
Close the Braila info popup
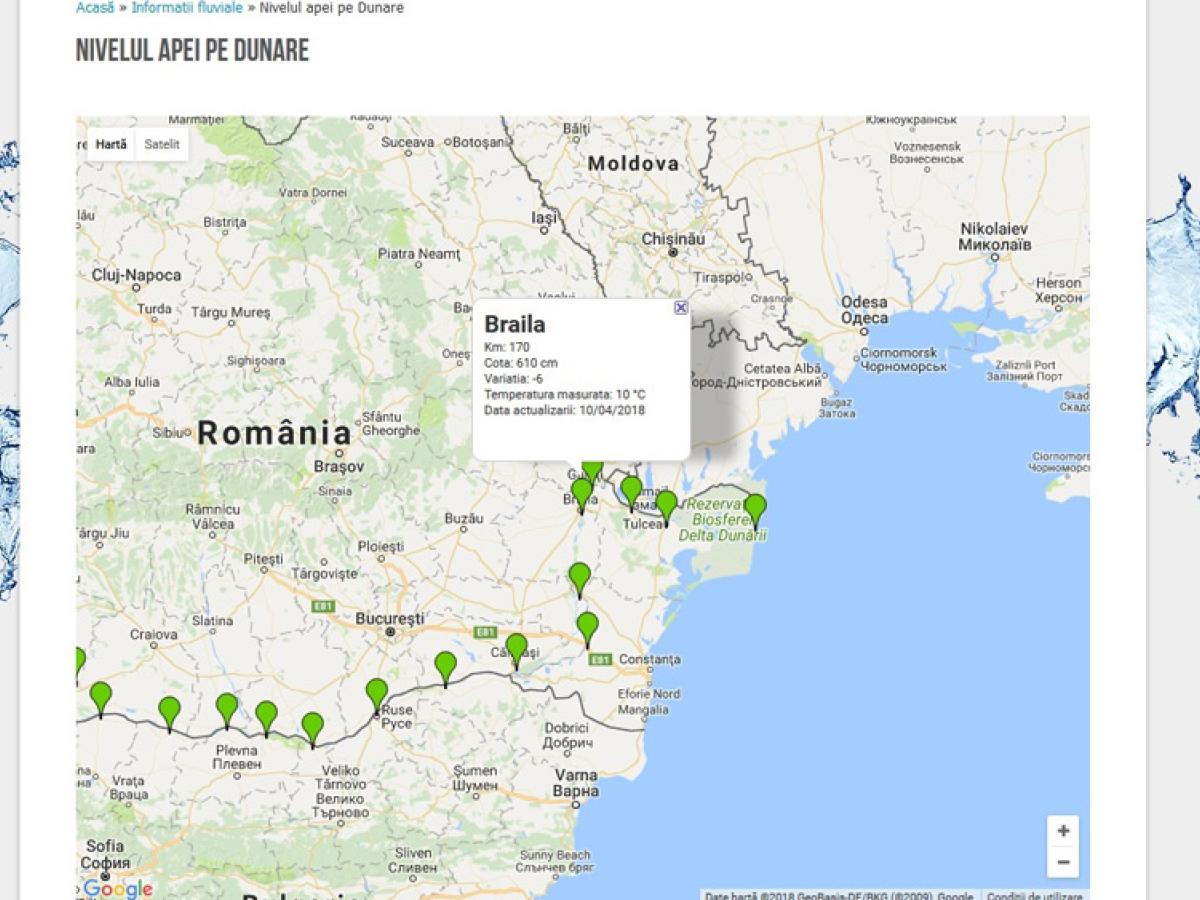(681, 308)
